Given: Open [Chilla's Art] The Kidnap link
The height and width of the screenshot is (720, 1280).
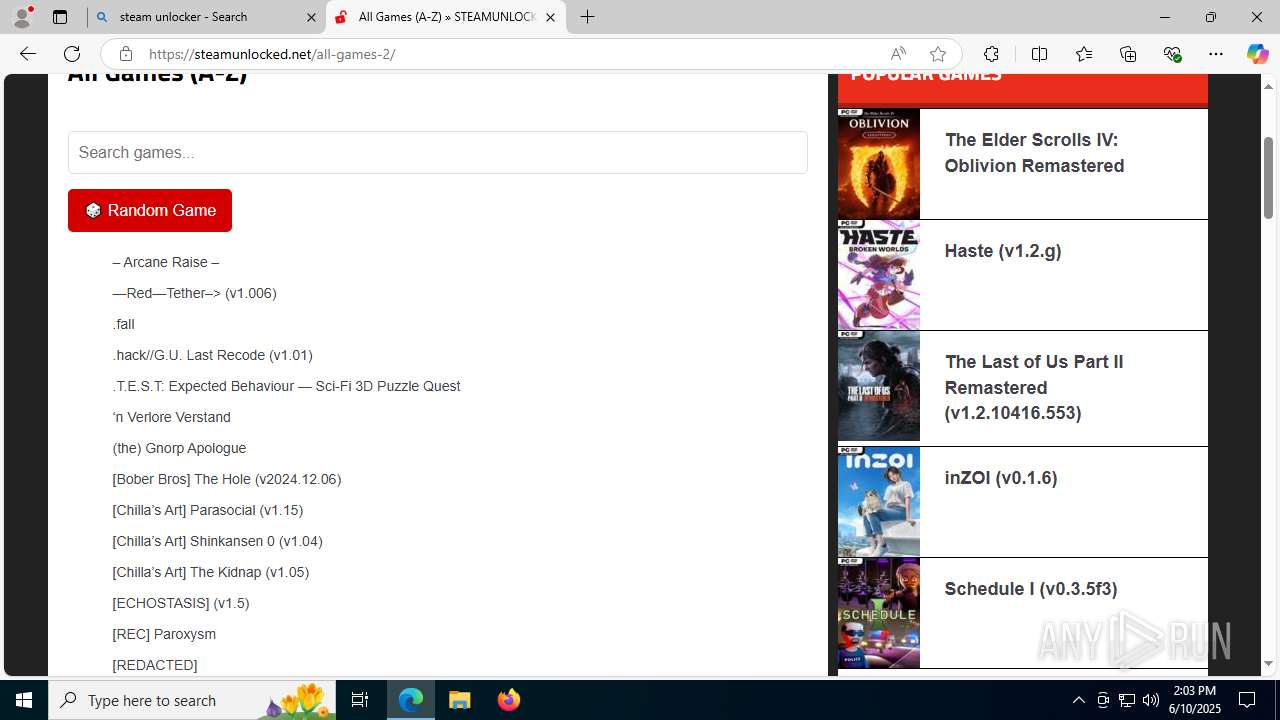Looking at the screenshot, I should [x=210, y=572].
